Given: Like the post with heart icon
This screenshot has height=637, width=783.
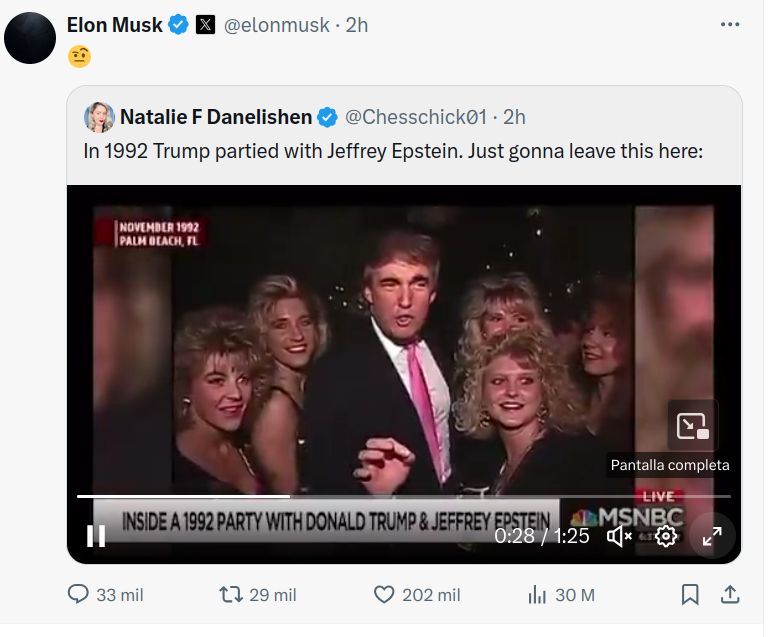Looking at the screenshot, I should (384, 595).
